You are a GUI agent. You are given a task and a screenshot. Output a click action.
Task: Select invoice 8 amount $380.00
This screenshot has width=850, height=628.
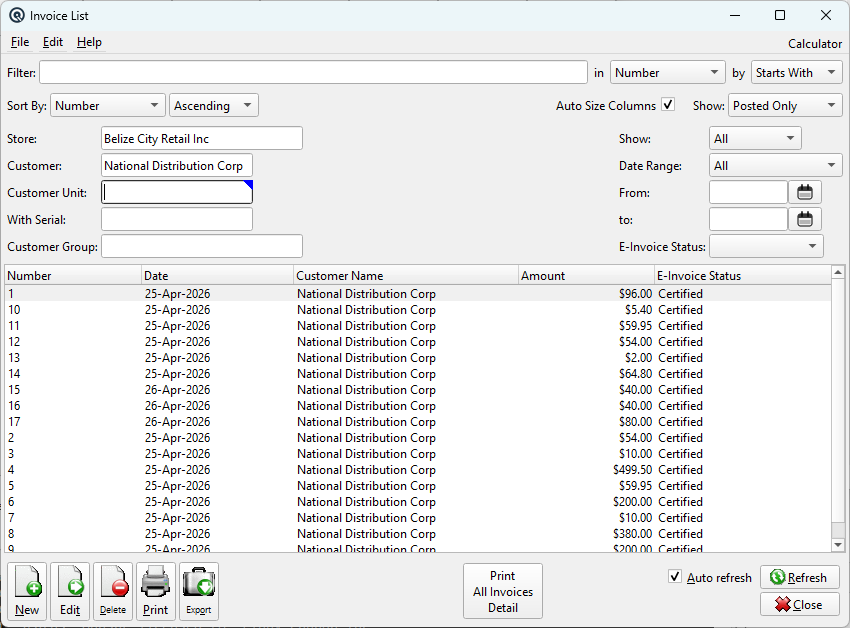(417, 534)
